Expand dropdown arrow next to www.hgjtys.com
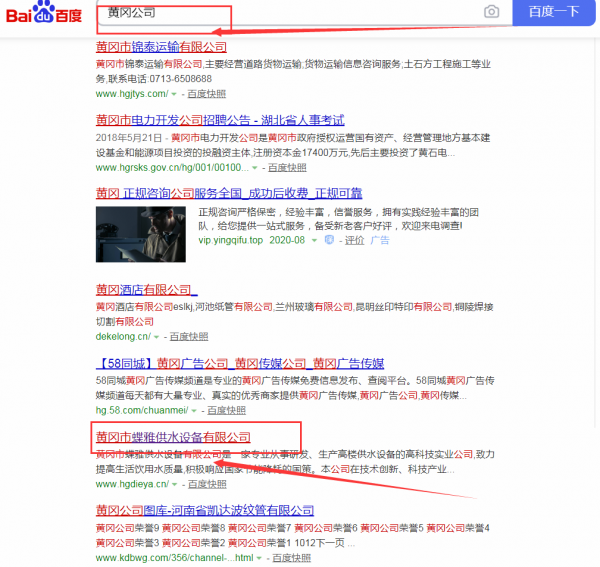Screen dimensions: 600x567 click(x=174, y=95)
